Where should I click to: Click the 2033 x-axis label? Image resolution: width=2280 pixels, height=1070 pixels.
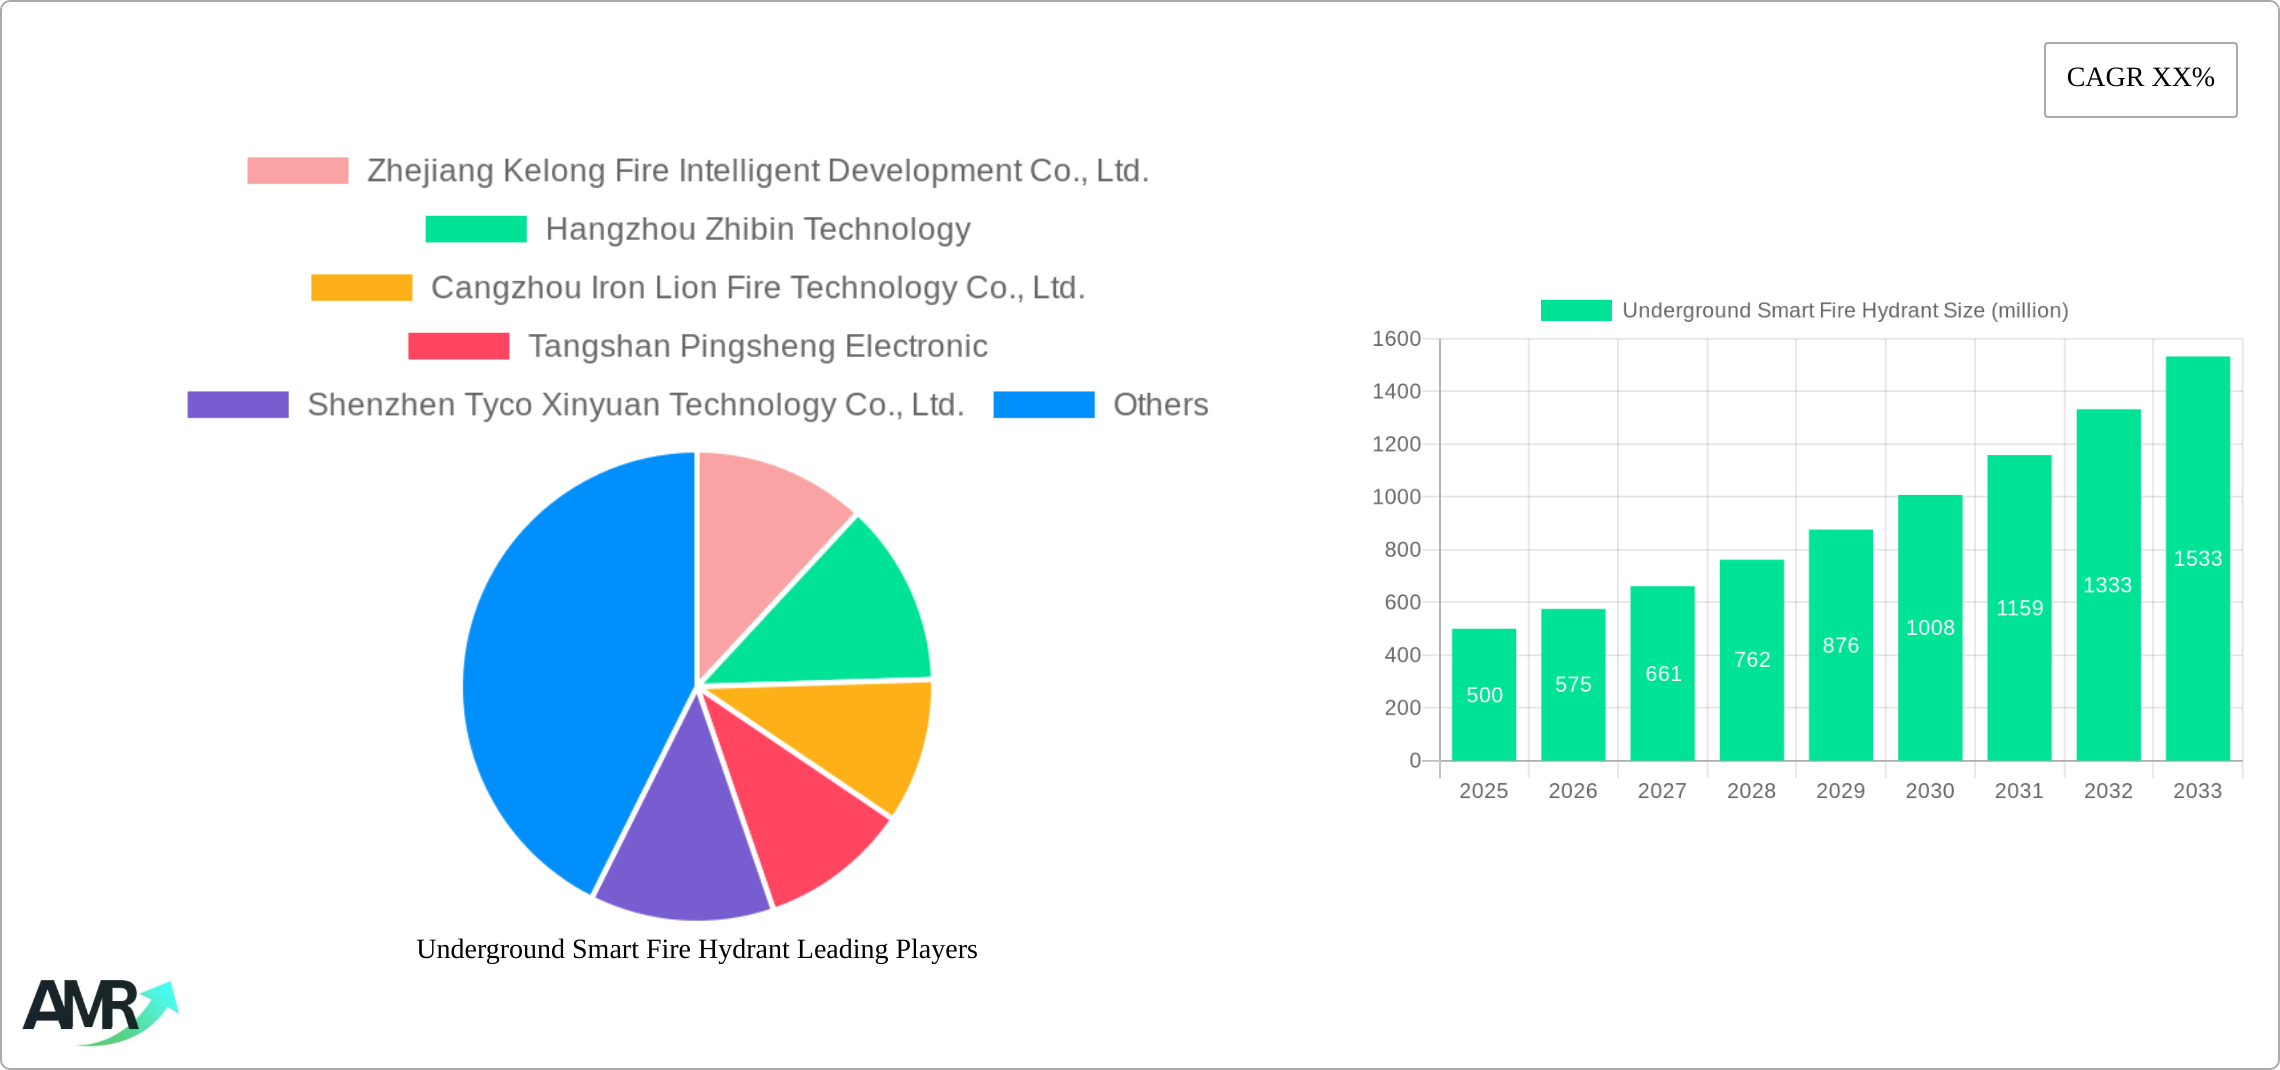pos(2198,791)
